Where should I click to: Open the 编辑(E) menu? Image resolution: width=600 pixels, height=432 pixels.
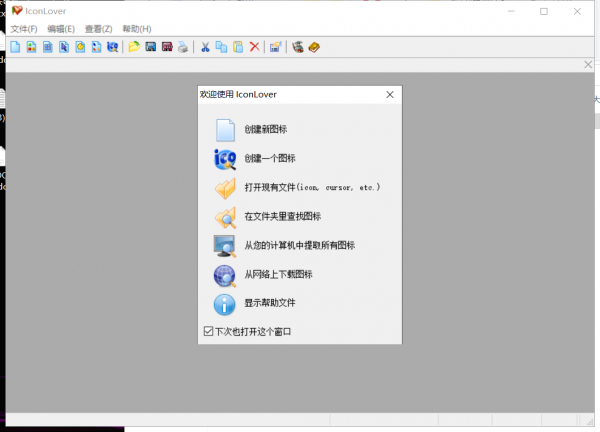pos(61,29)
